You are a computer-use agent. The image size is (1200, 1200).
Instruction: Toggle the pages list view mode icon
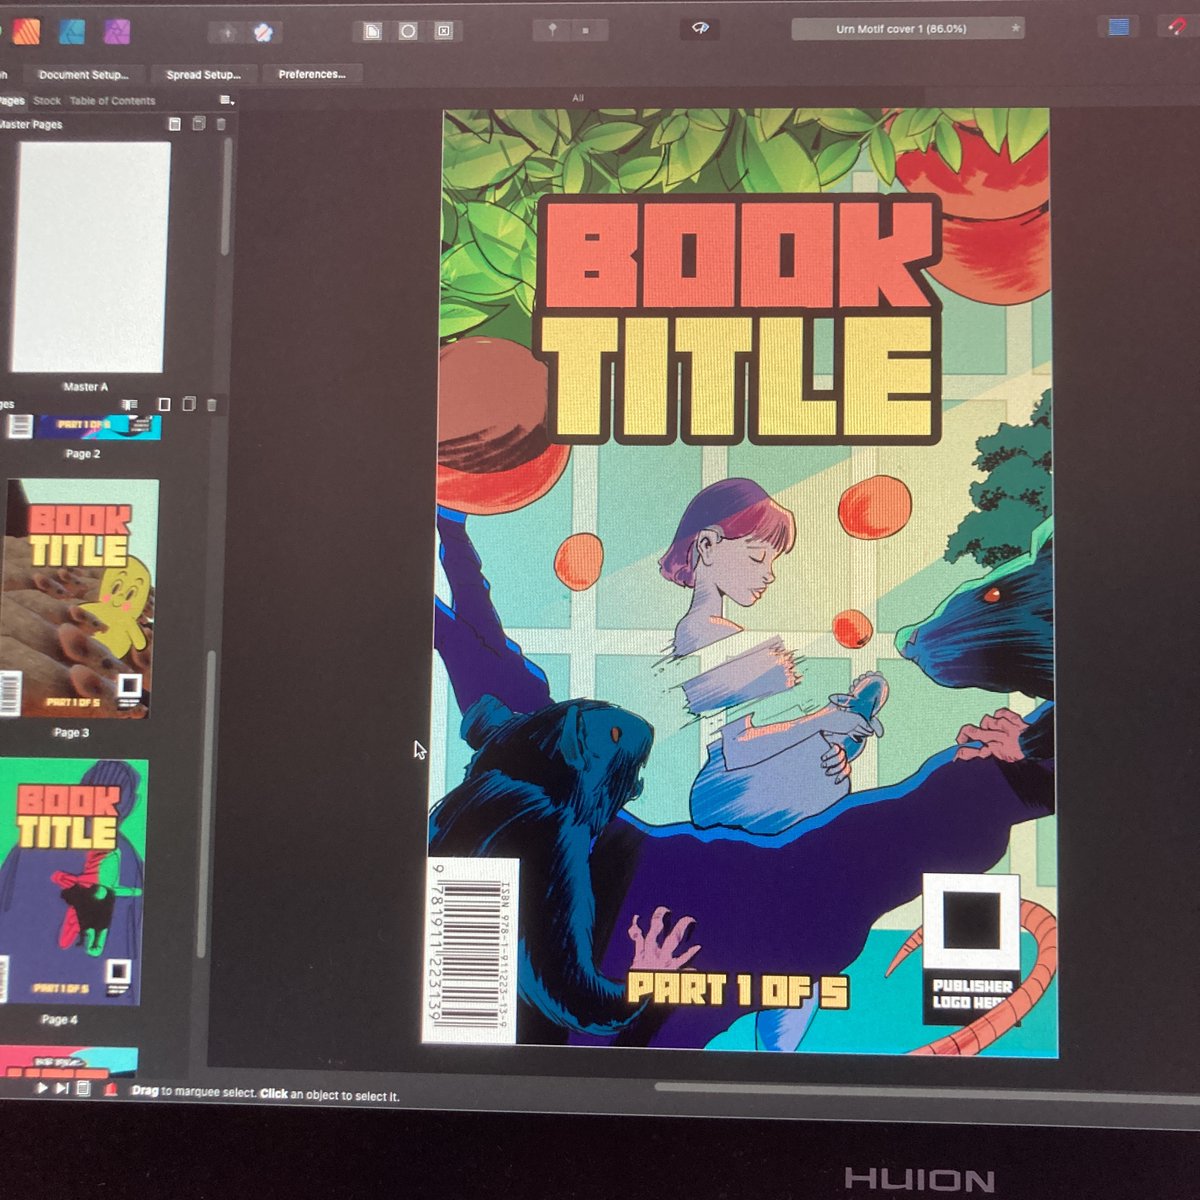click(x=128, y=402)
